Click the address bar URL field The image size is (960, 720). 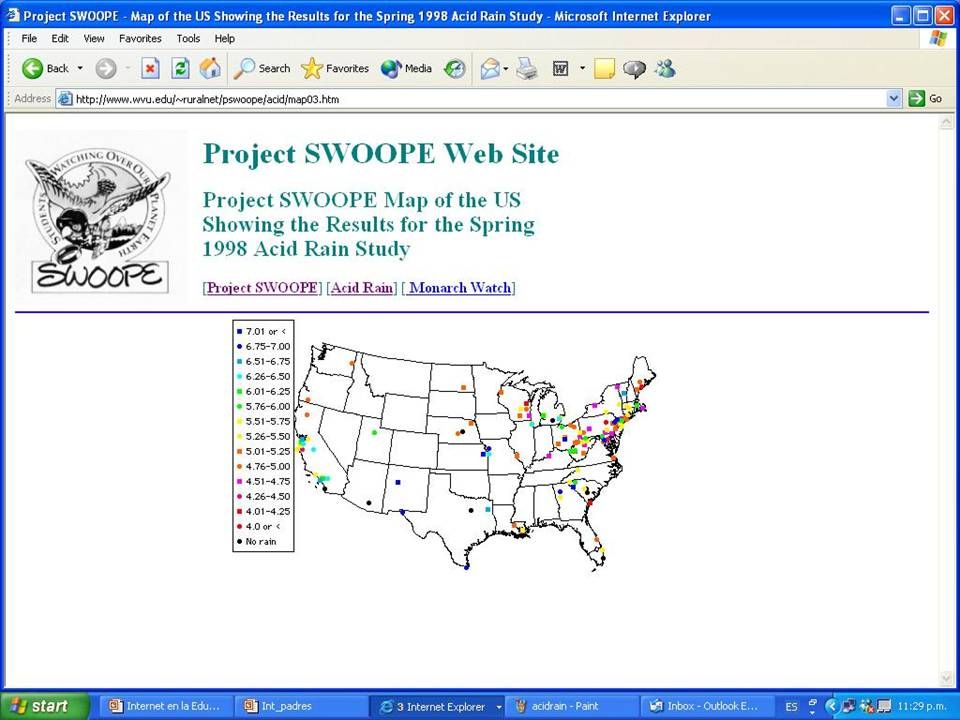pos(479,99)
